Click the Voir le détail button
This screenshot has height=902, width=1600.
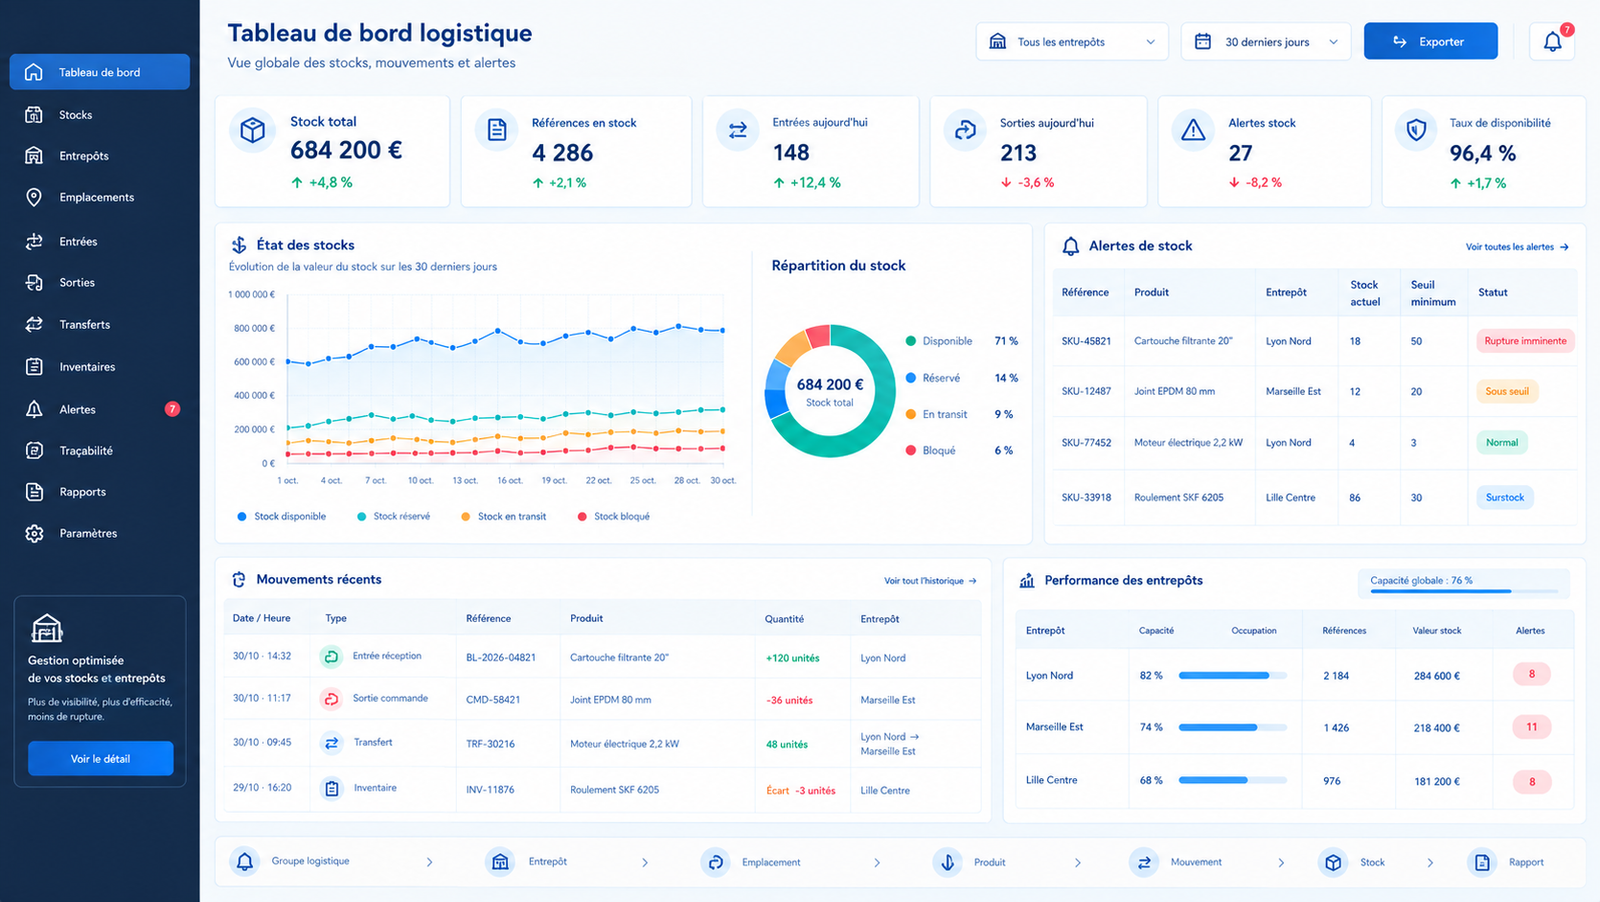101,759
